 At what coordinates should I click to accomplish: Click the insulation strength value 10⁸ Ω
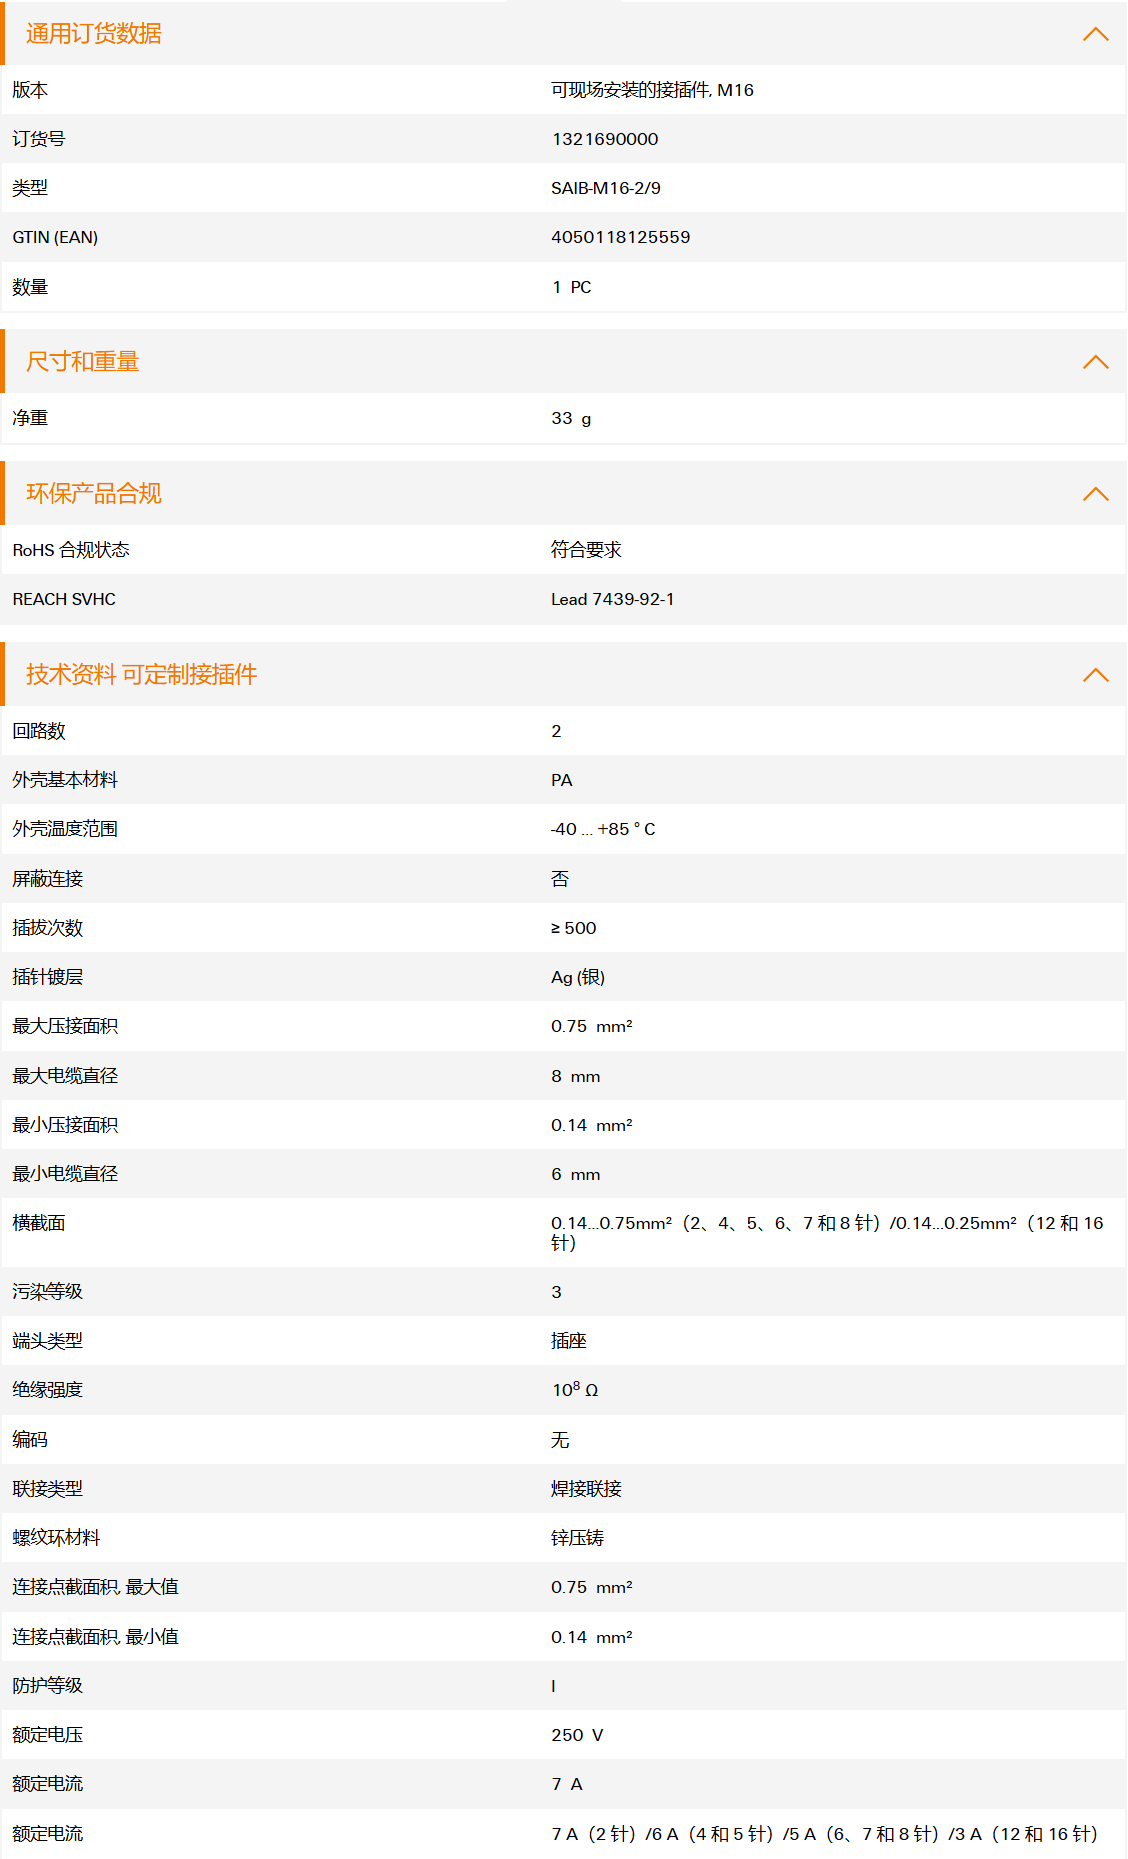[x=575, y=1390]
